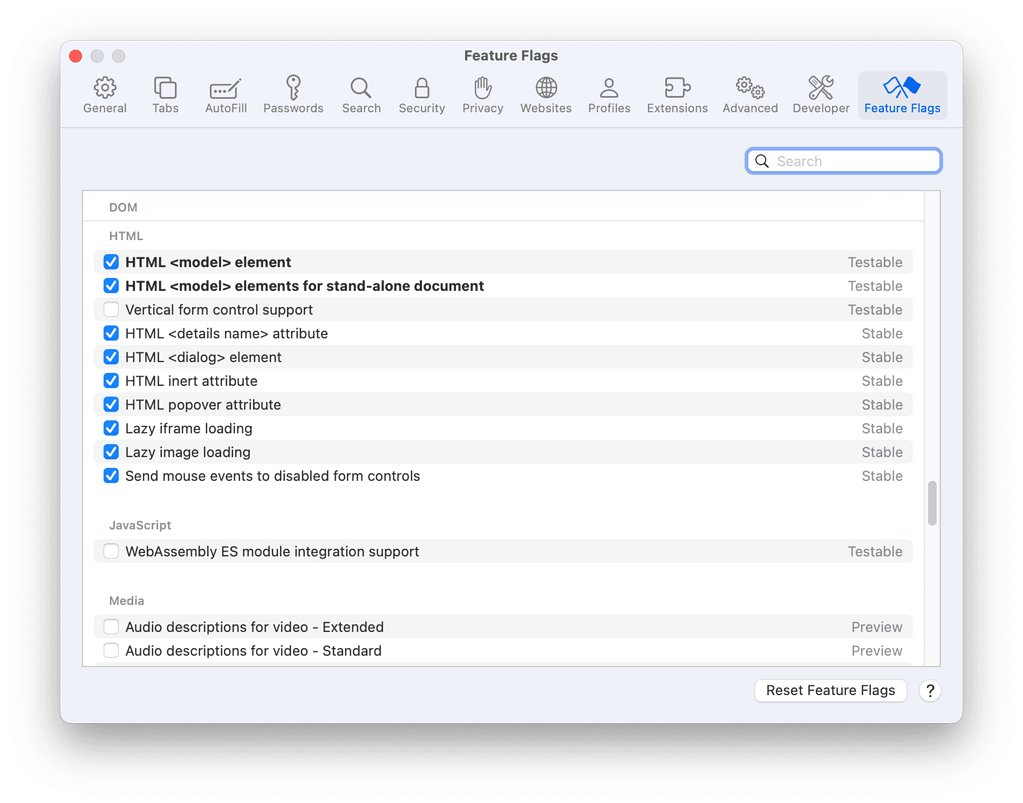Select the Passwords key icon

coord(293,96)
